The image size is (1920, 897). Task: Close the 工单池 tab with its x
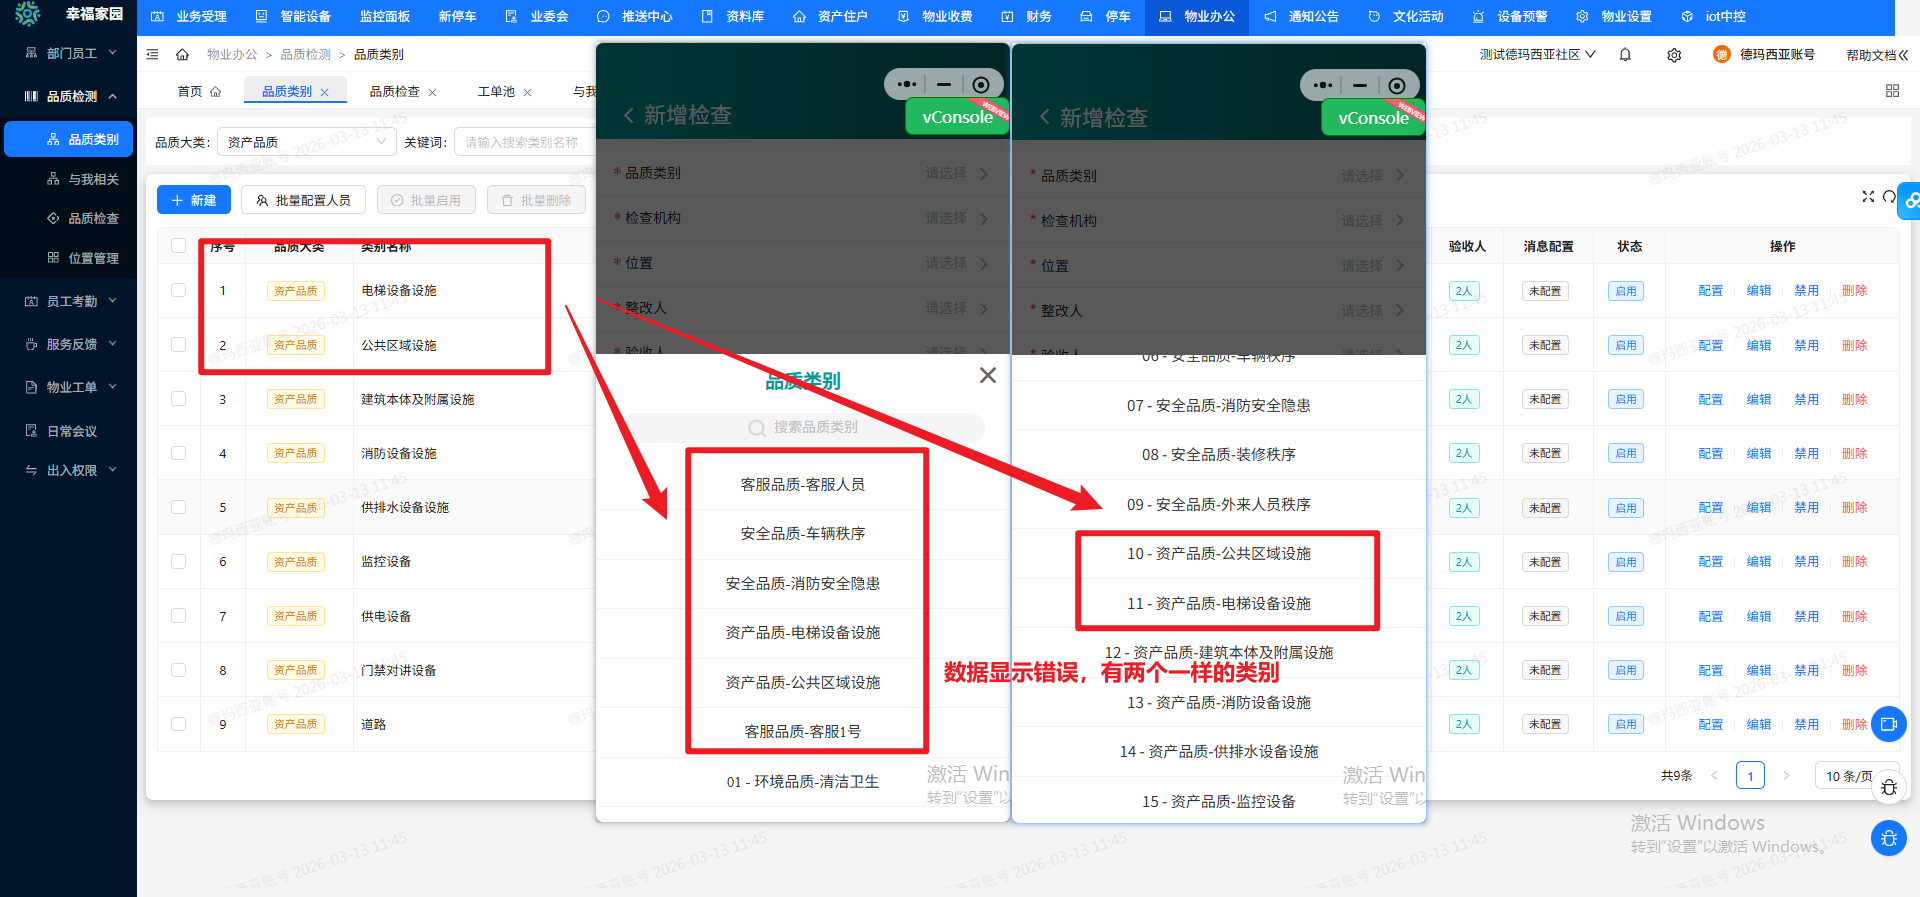point(527,92)
